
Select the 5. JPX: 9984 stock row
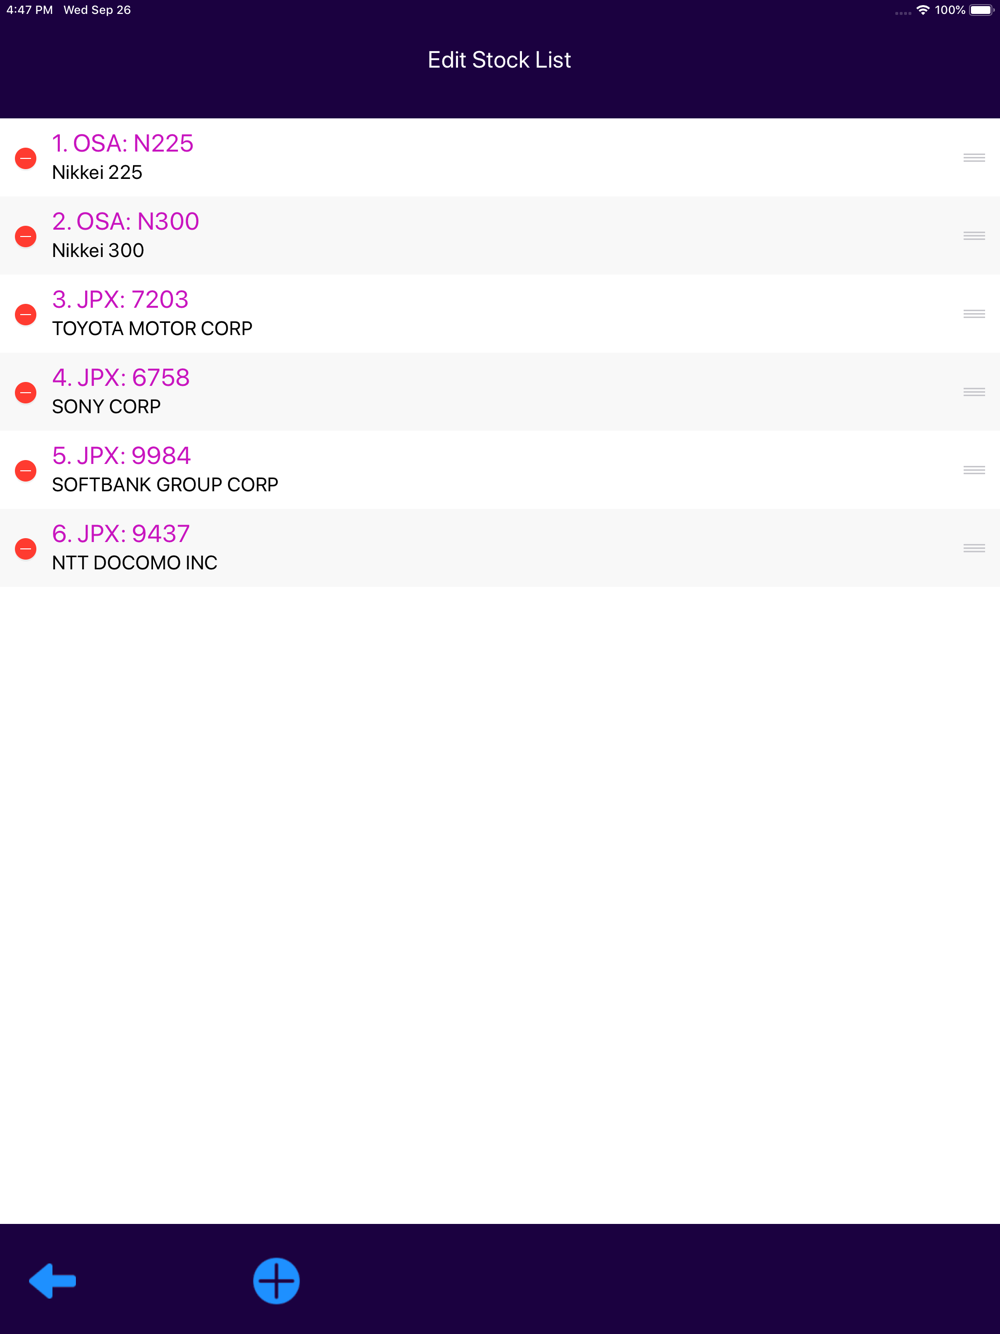click(x=500, y=470)
